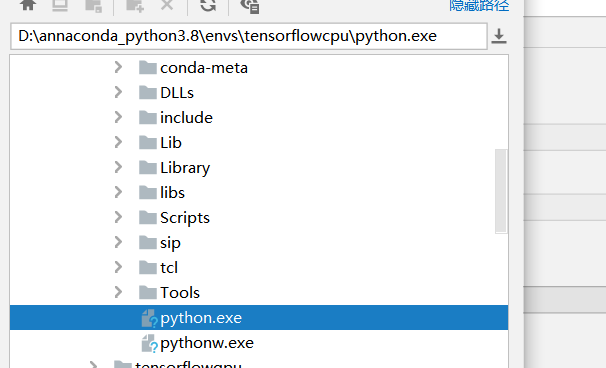Expand the DLLs folder
This screenshot has height=368, width=606.
[x=118, y=92]
